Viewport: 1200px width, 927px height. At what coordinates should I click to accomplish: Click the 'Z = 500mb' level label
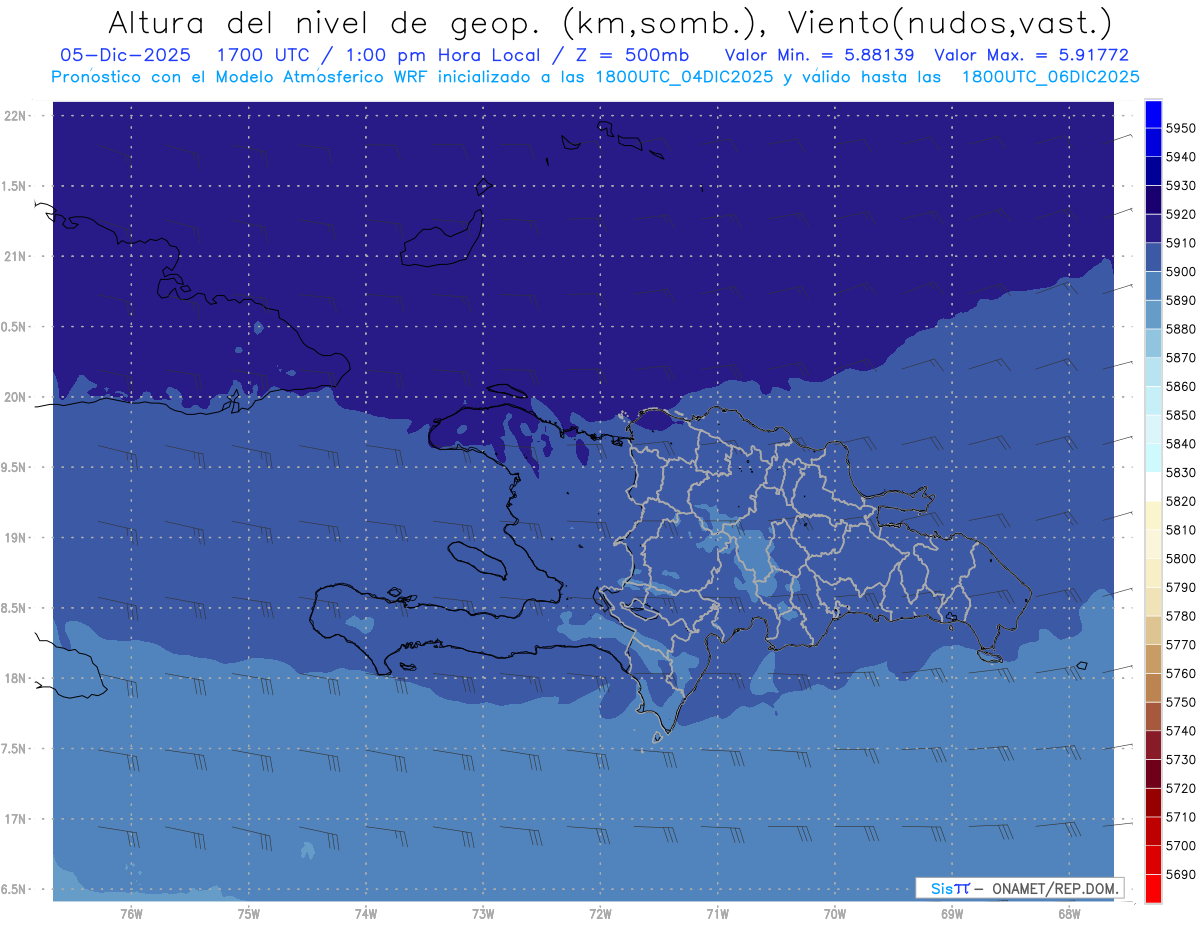click(x=623, y=56)
